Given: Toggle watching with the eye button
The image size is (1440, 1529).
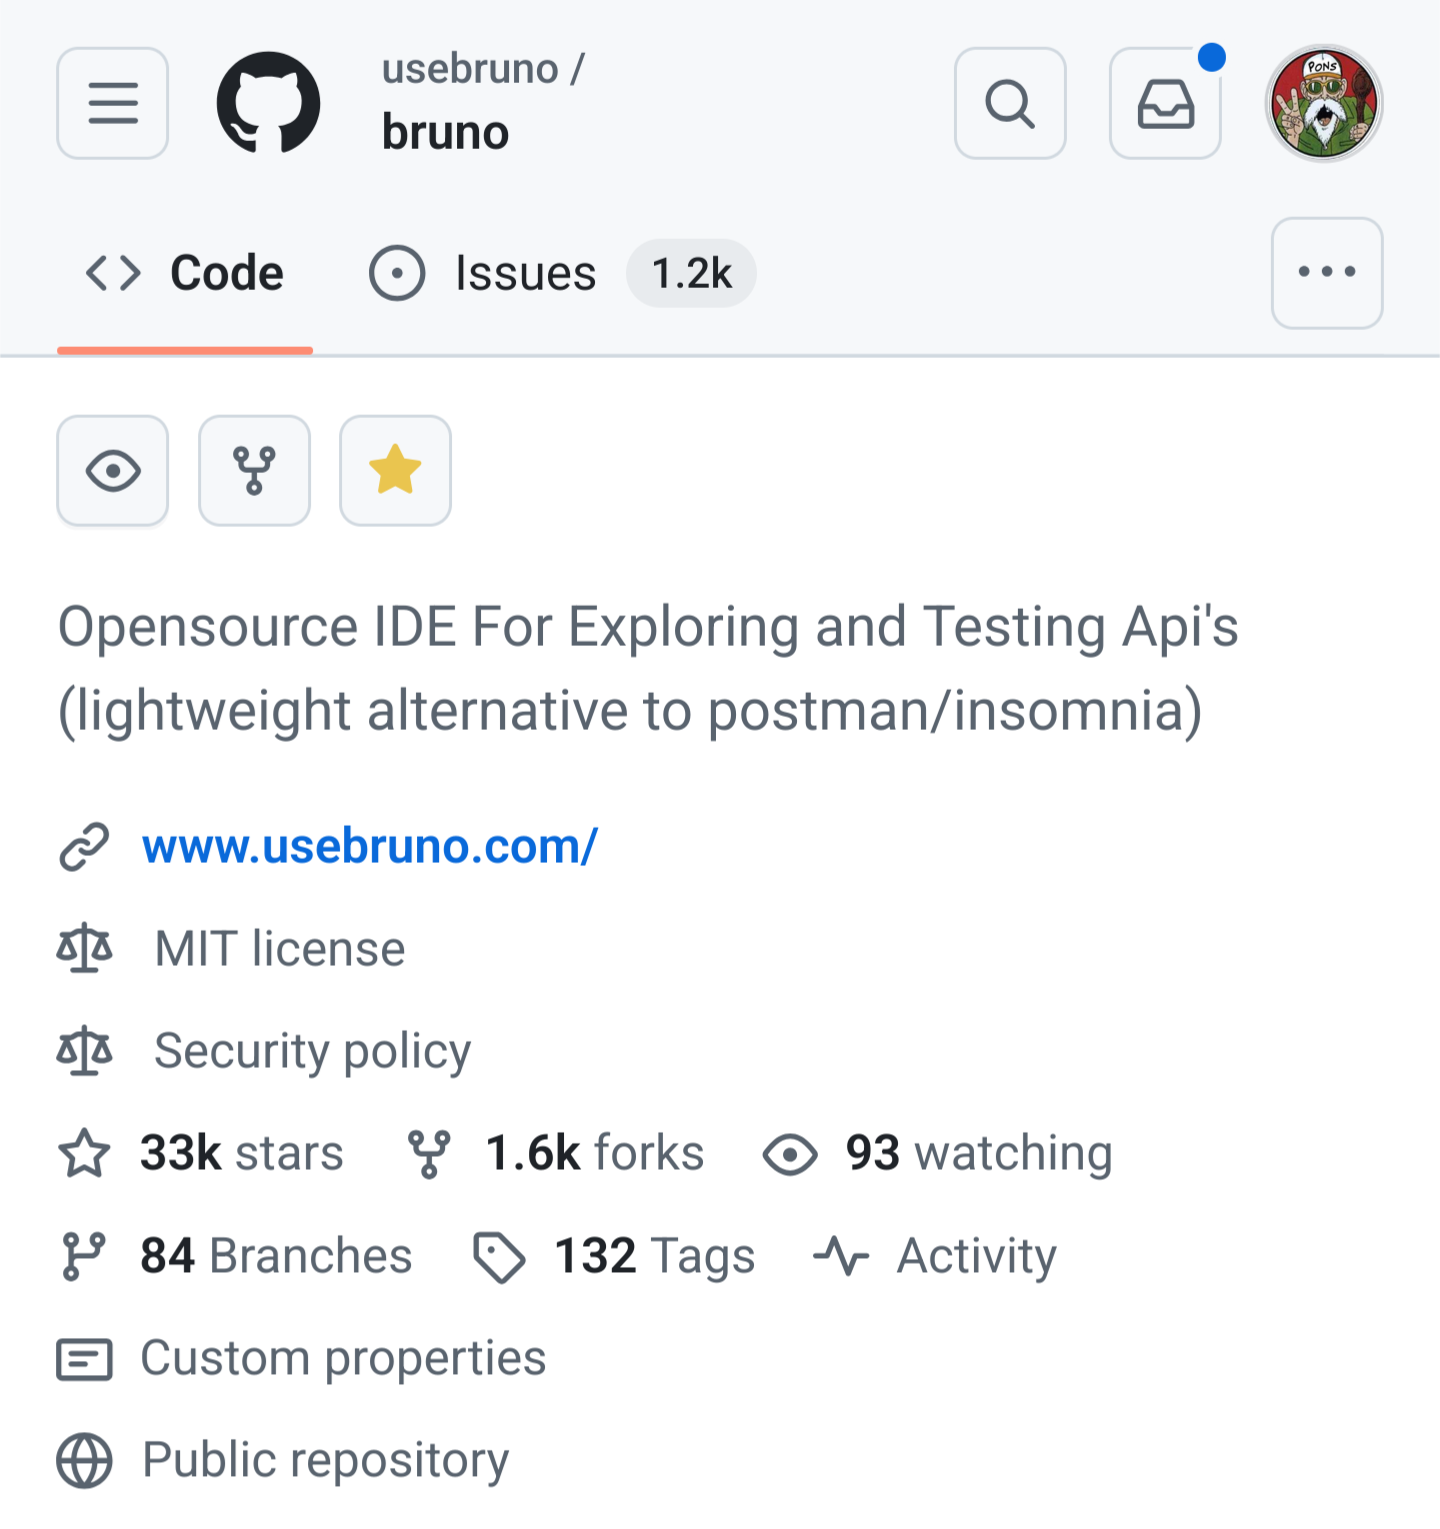Looking at the screenshot, I should [x=113, y=470].
